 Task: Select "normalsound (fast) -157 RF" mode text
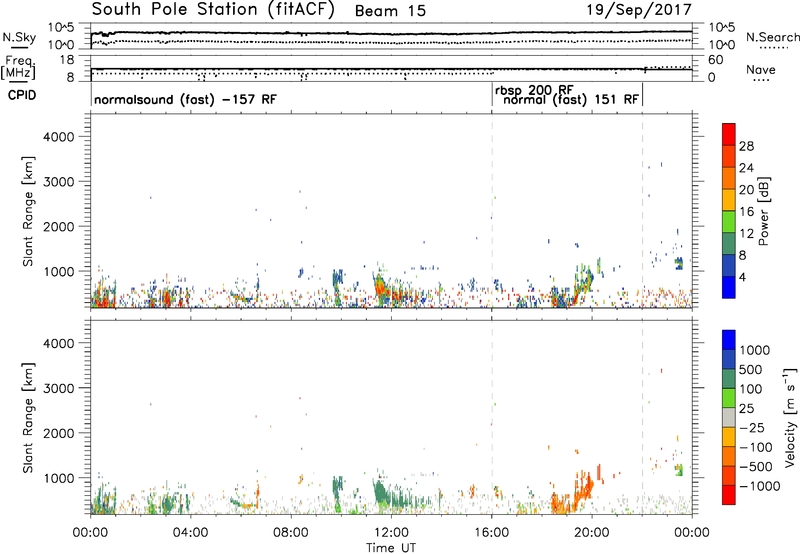point(185,99)
